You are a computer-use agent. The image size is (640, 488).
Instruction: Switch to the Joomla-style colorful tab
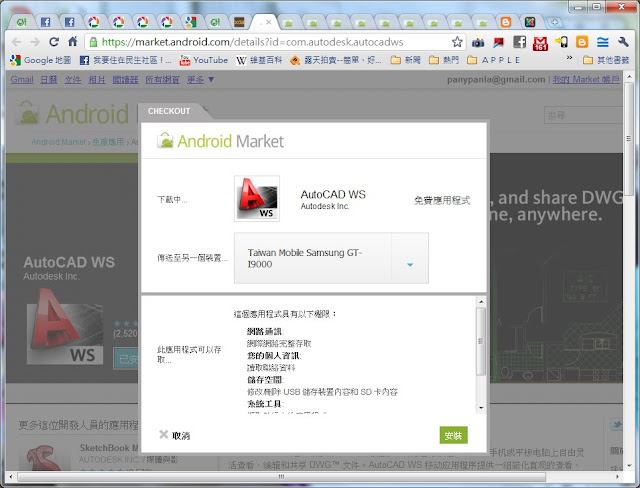tap(530, 22)
